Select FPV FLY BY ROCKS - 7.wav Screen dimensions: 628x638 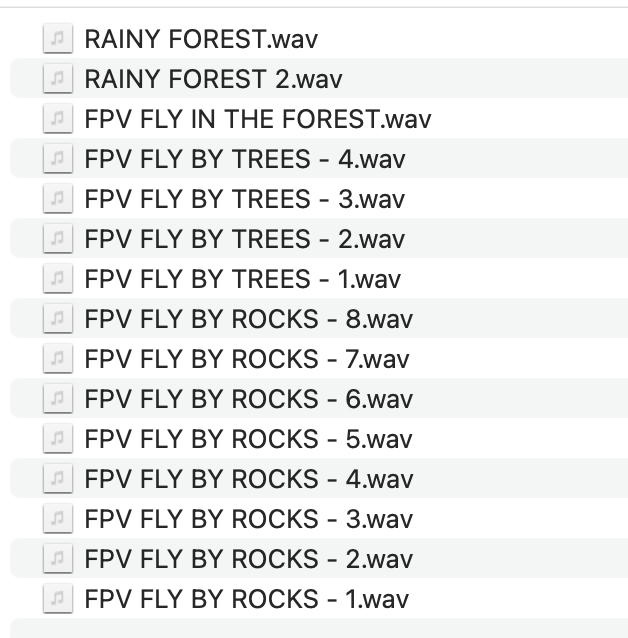coord(248,359)
